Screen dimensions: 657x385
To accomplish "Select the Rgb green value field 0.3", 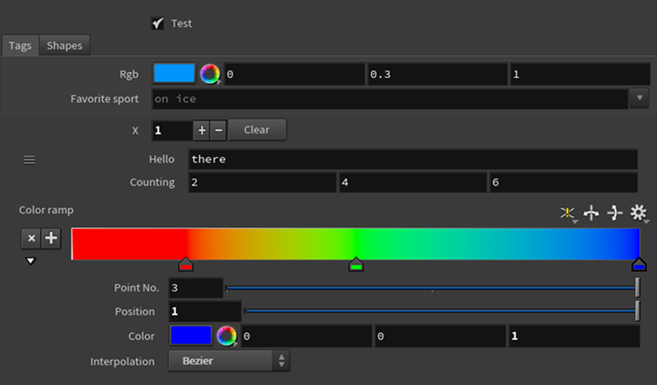I will click(437, 74).
